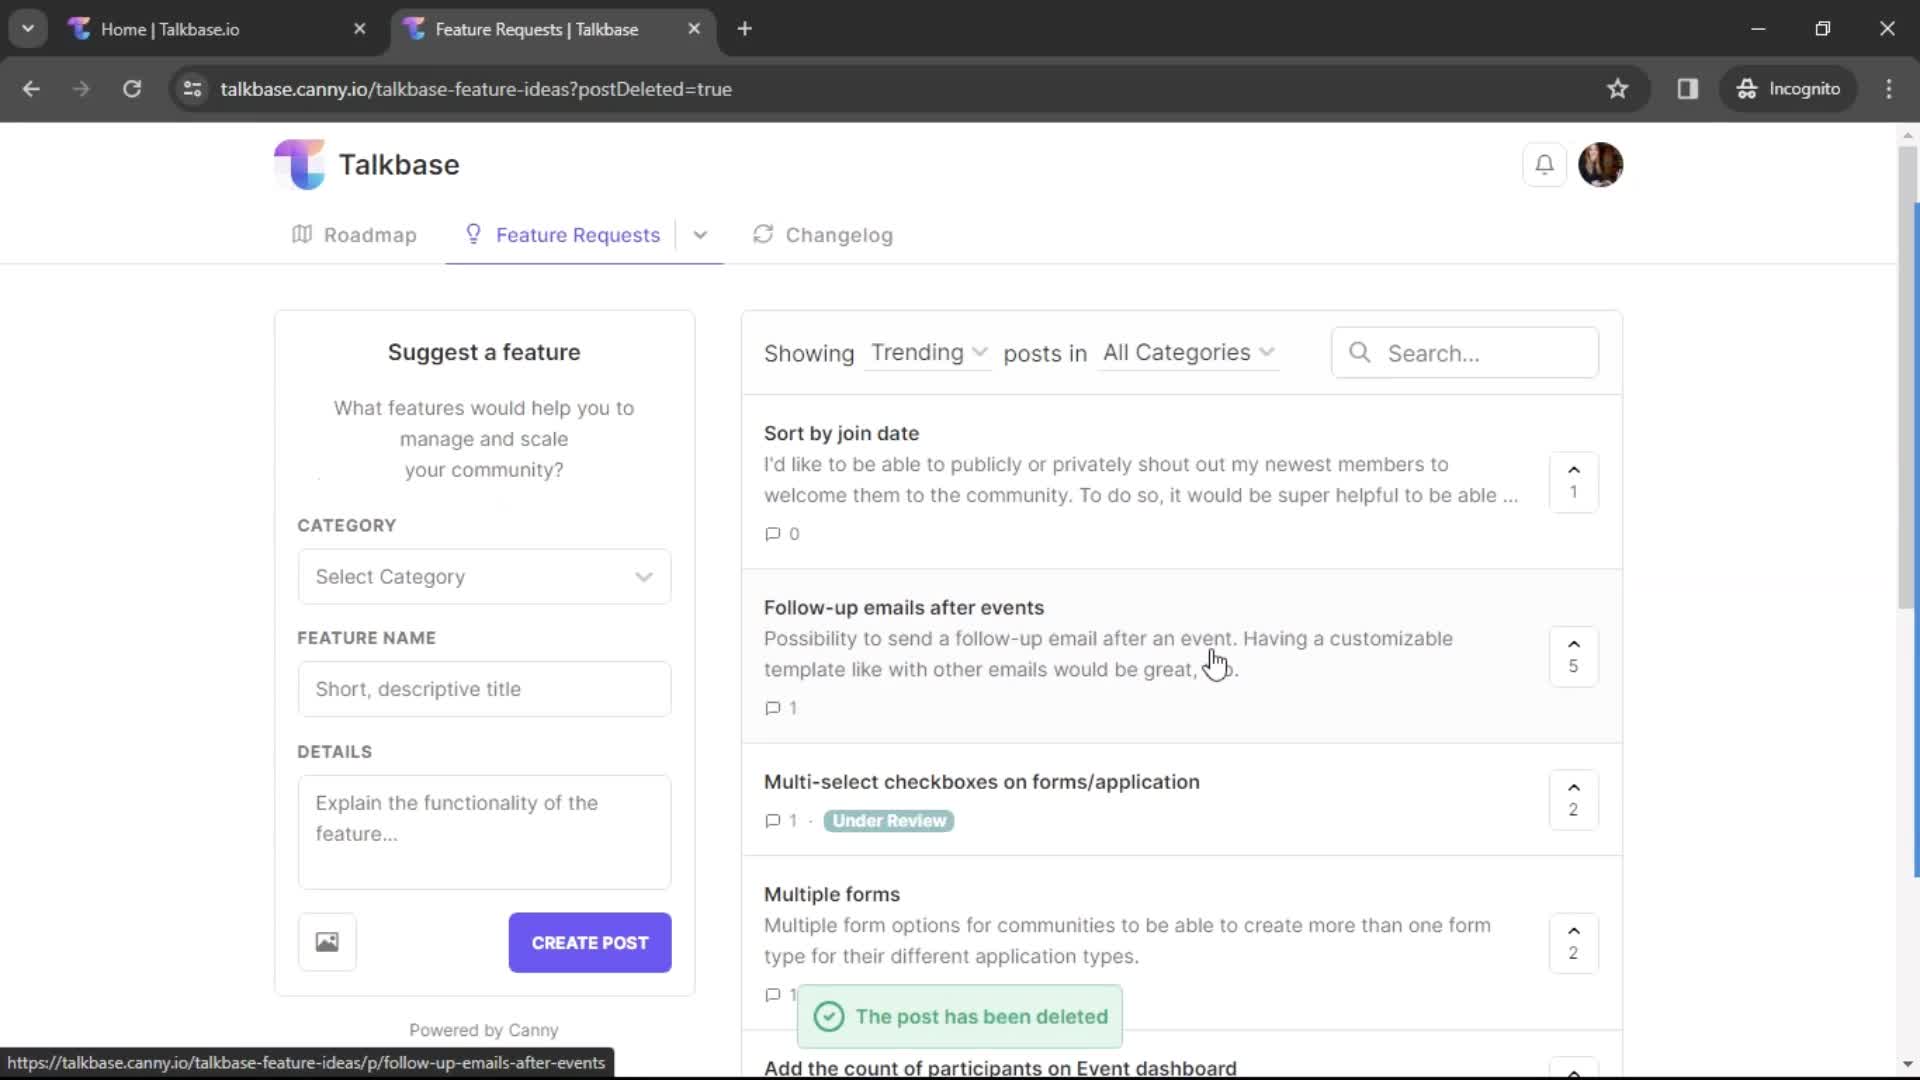Select the Feature Requests tab
Viewport: 1920px width, 1080px height.
tap(578, 235)
